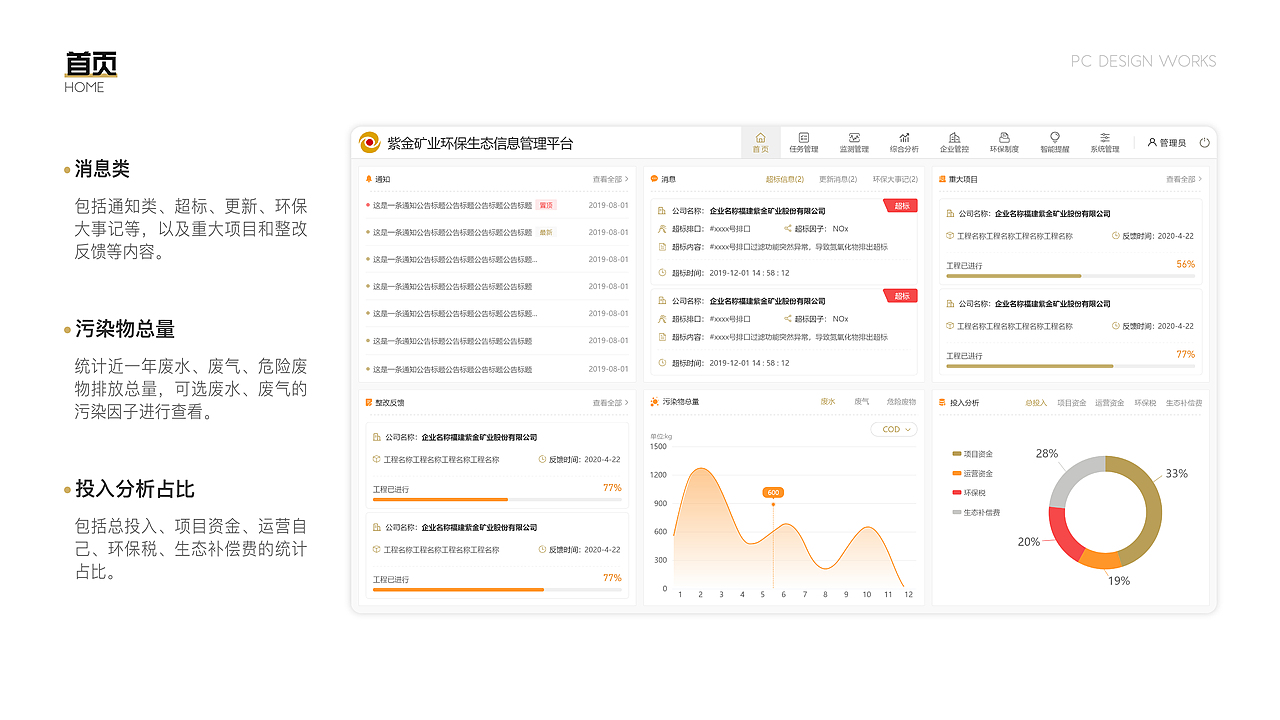The width and height of the screenshot is (1280, 720).
Task: Click the 56% project progress bar
Action: (1070, 275)
